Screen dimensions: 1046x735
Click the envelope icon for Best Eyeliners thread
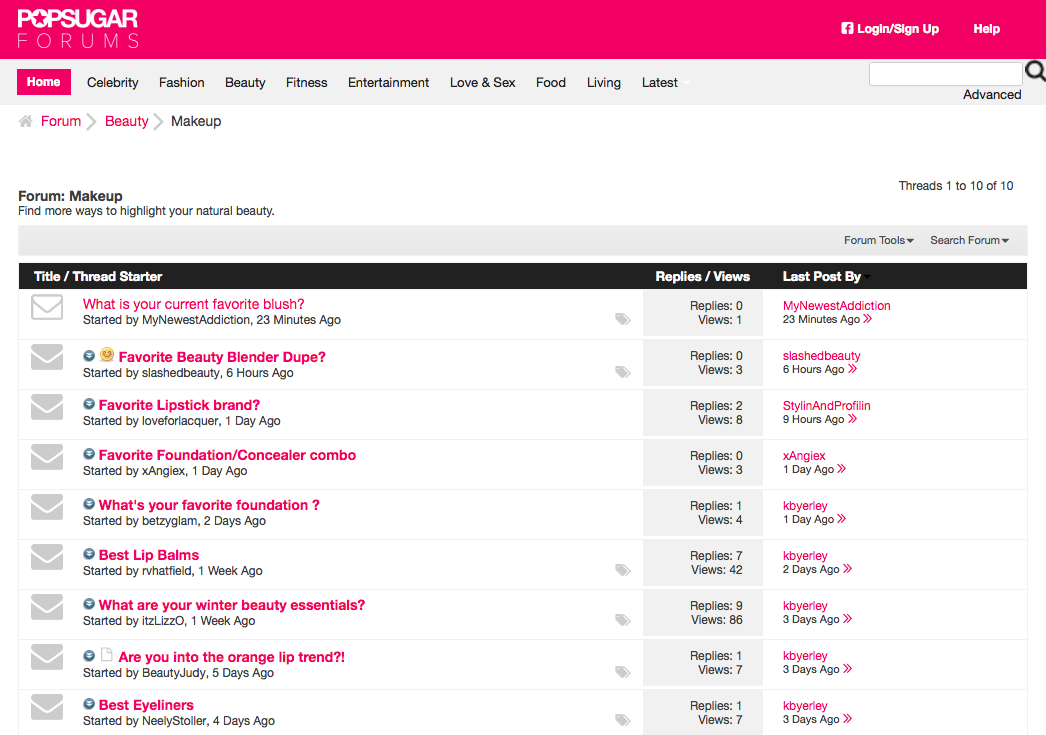coord(47,707)
